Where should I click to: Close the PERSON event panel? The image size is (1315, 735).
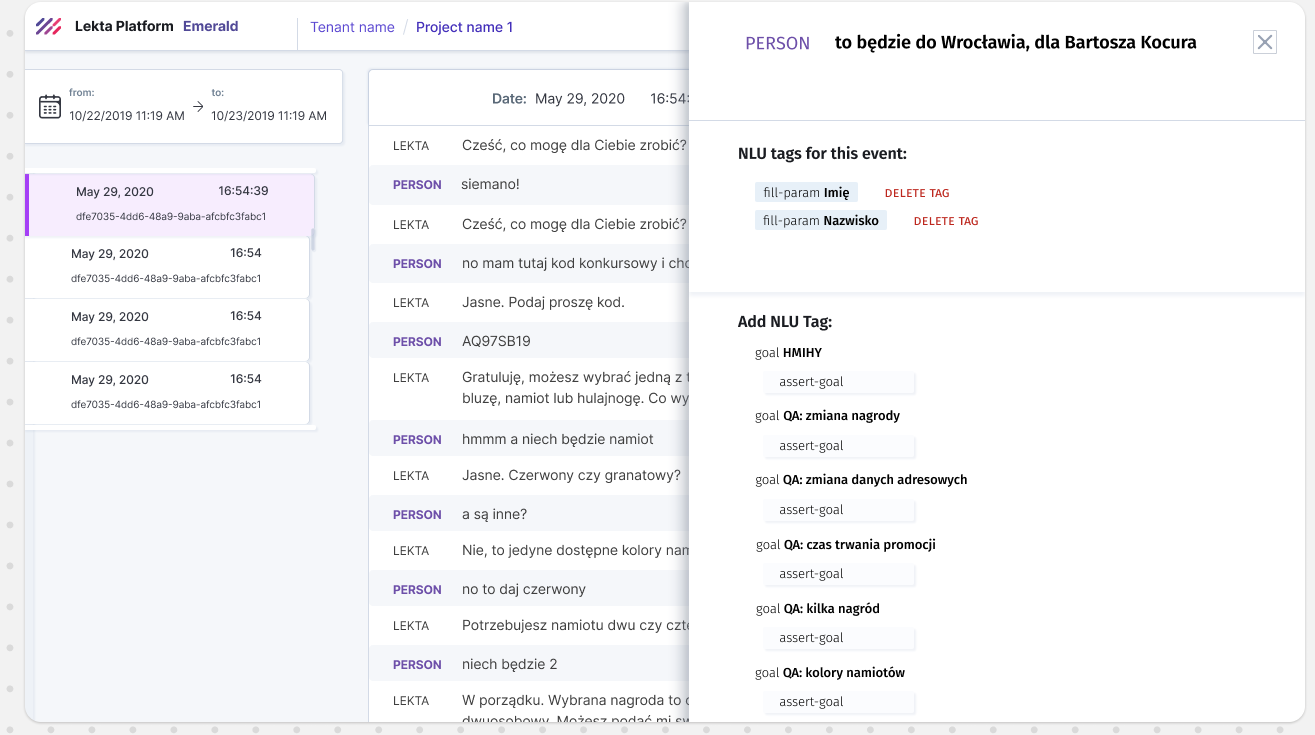tap(1265, 42)
